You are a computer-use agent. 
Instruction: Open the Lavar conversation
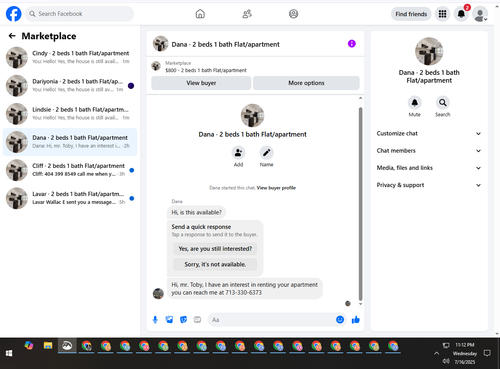(70, 198)
